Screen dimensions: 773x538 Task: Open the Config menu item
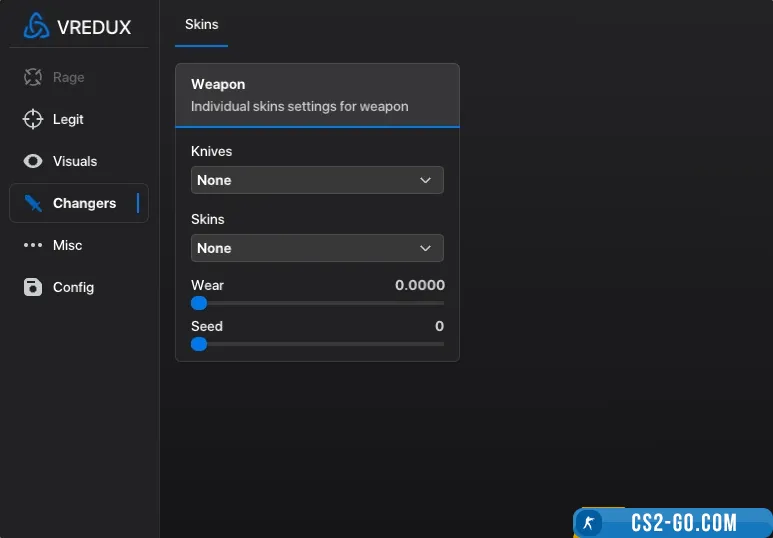coord(73,287)
